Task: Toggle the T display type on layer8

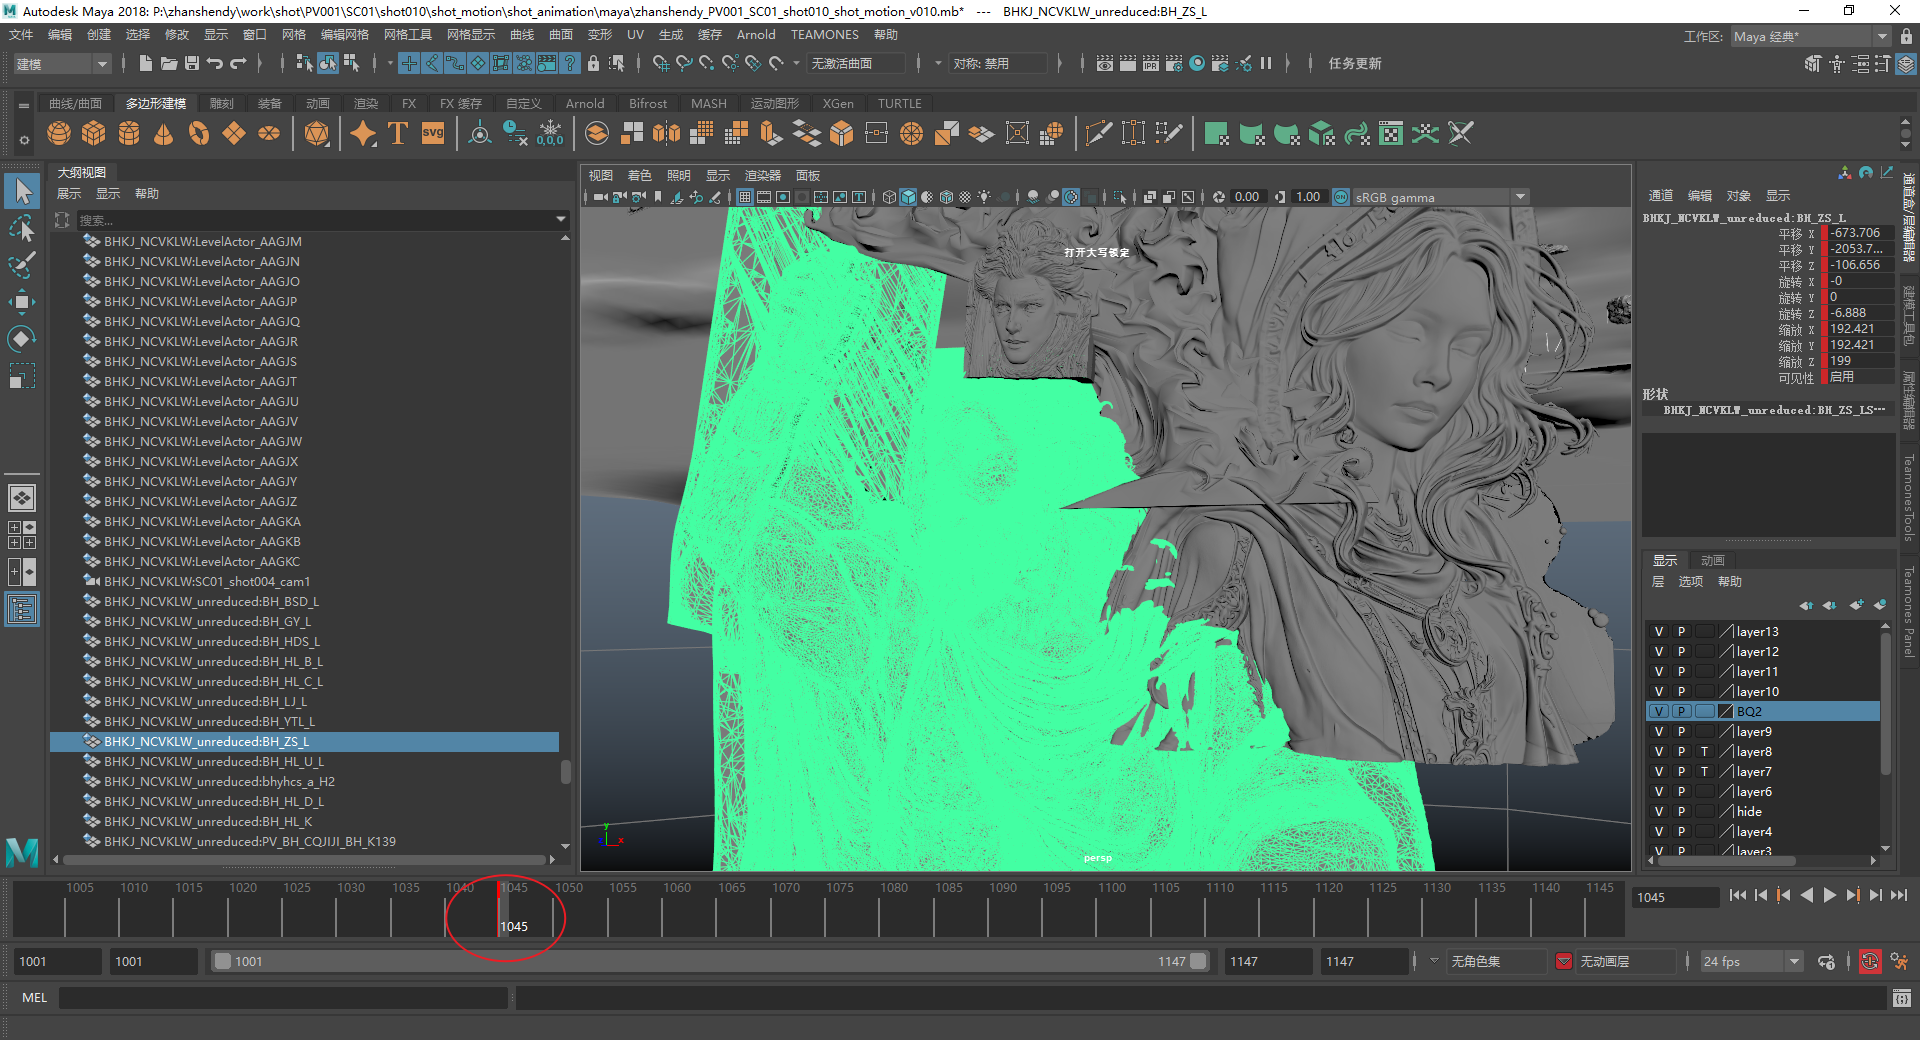Action: coord(1704,752)
